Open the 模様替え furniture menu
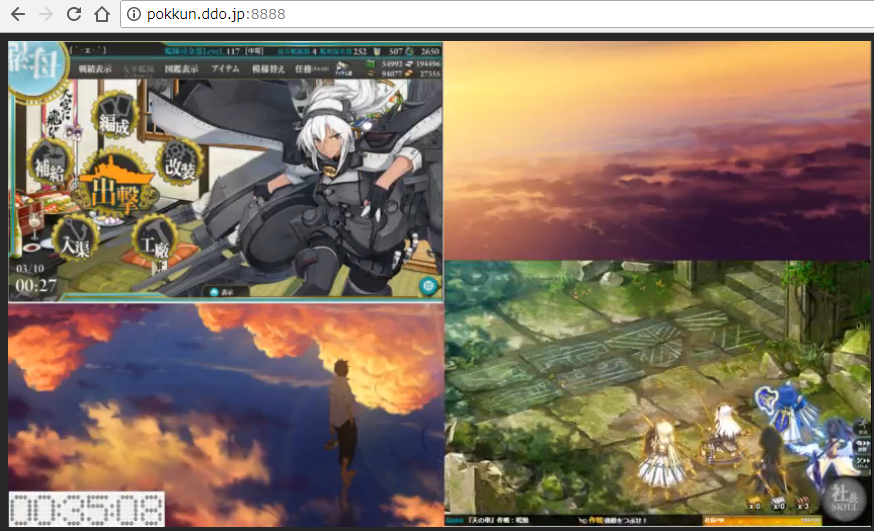The image size is (874, 531). pos(268,69)
